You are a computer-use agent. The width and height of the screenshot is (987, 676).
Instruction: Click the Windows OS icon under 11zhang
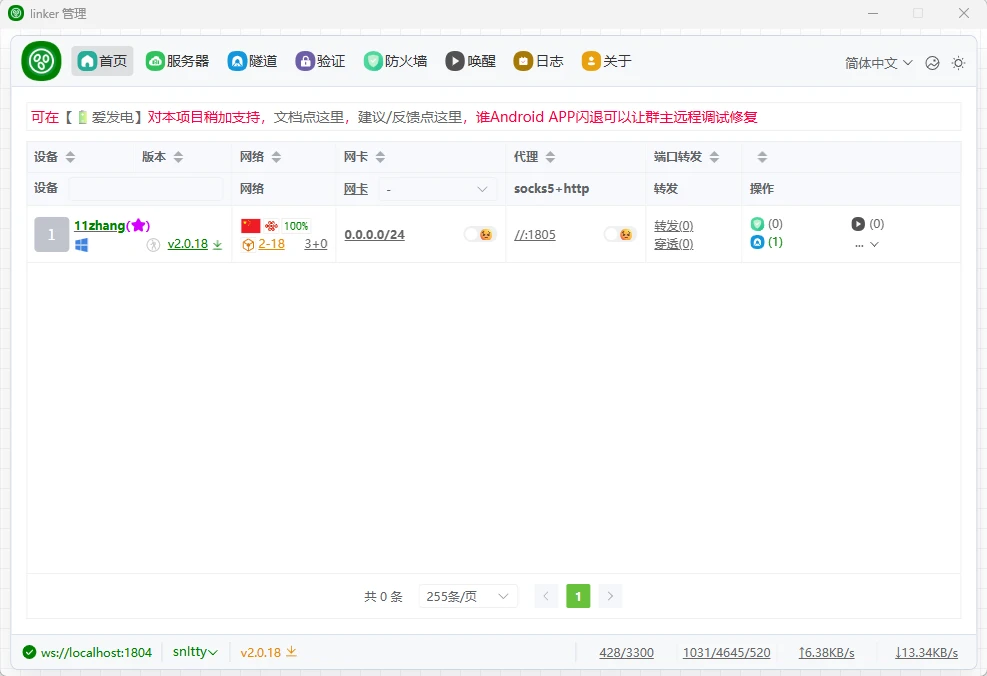pyautogui.click(x=81, y=245)
